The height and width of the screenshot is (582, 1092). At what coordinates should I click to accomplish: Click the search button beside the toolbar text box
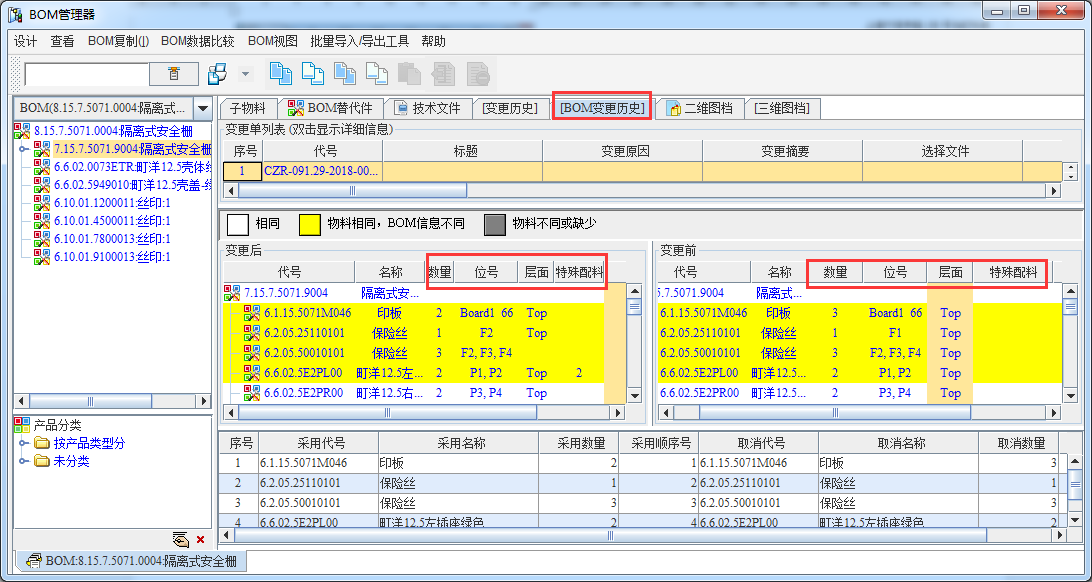174,74
